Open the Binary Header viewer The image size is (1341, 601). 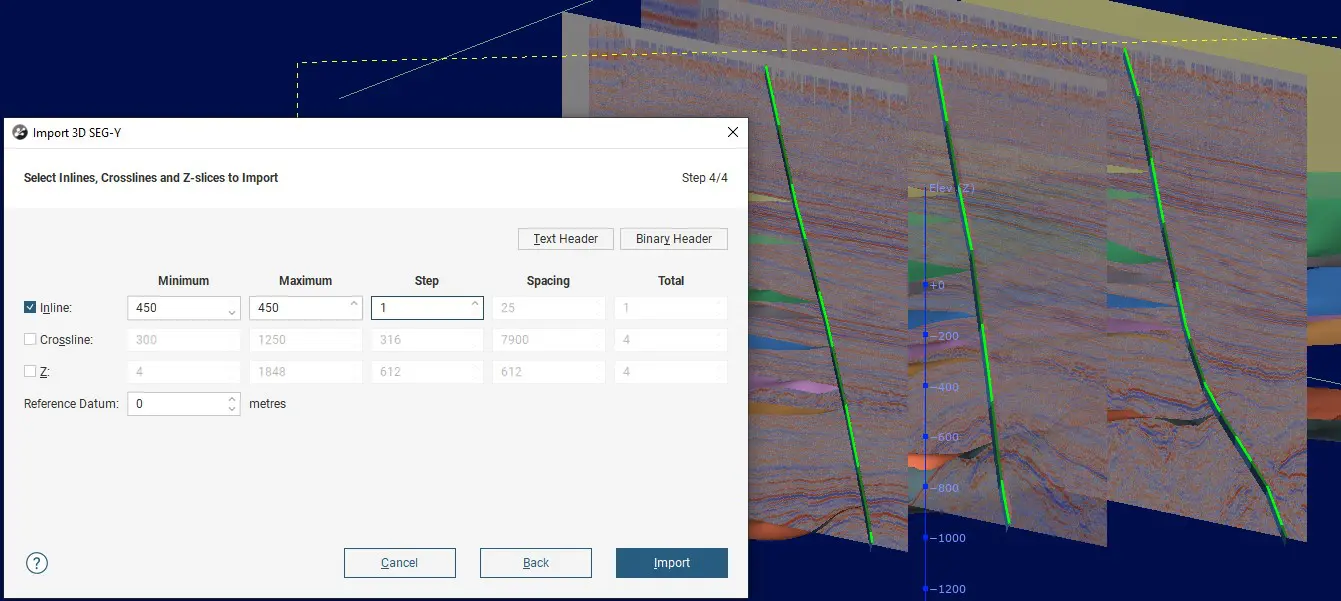[x=674, y=239]
